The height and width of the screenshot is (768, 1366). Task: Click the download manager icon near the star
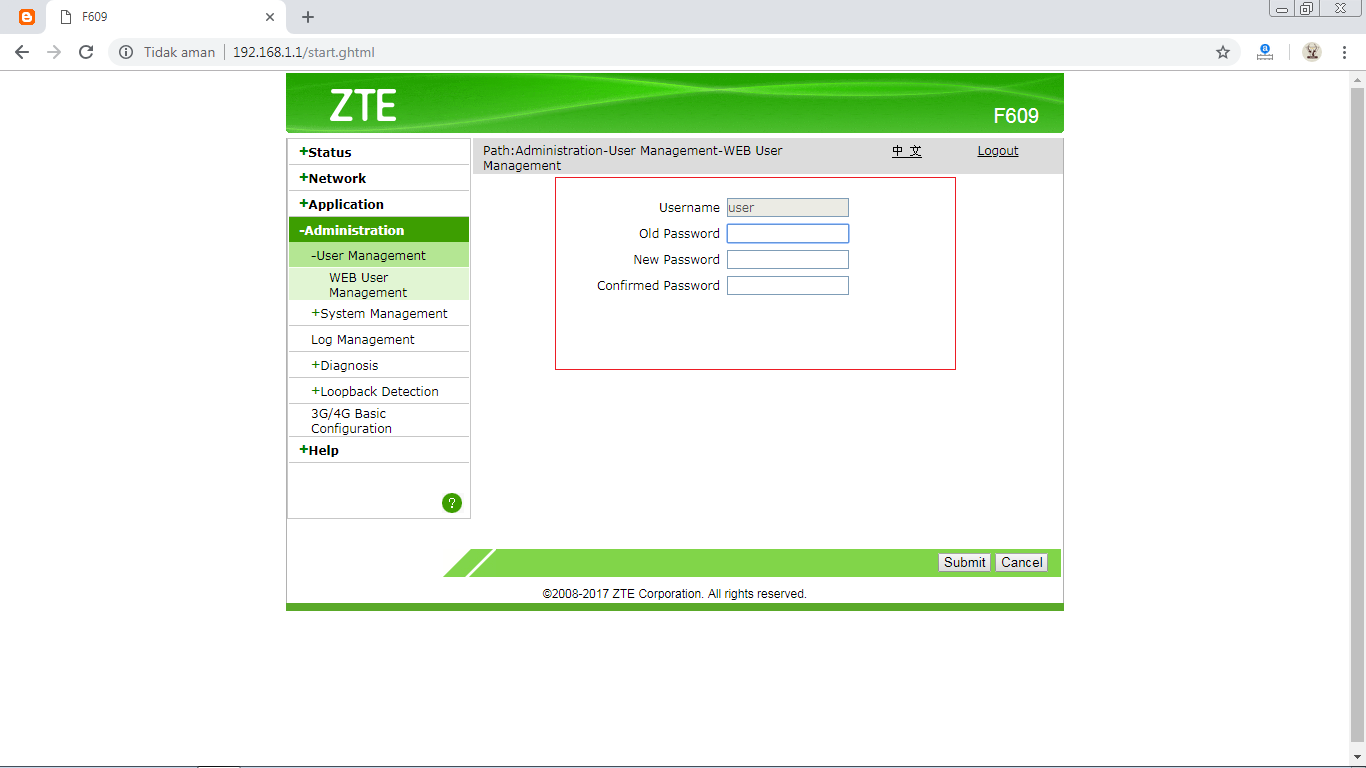click(x=1265, y=52)
